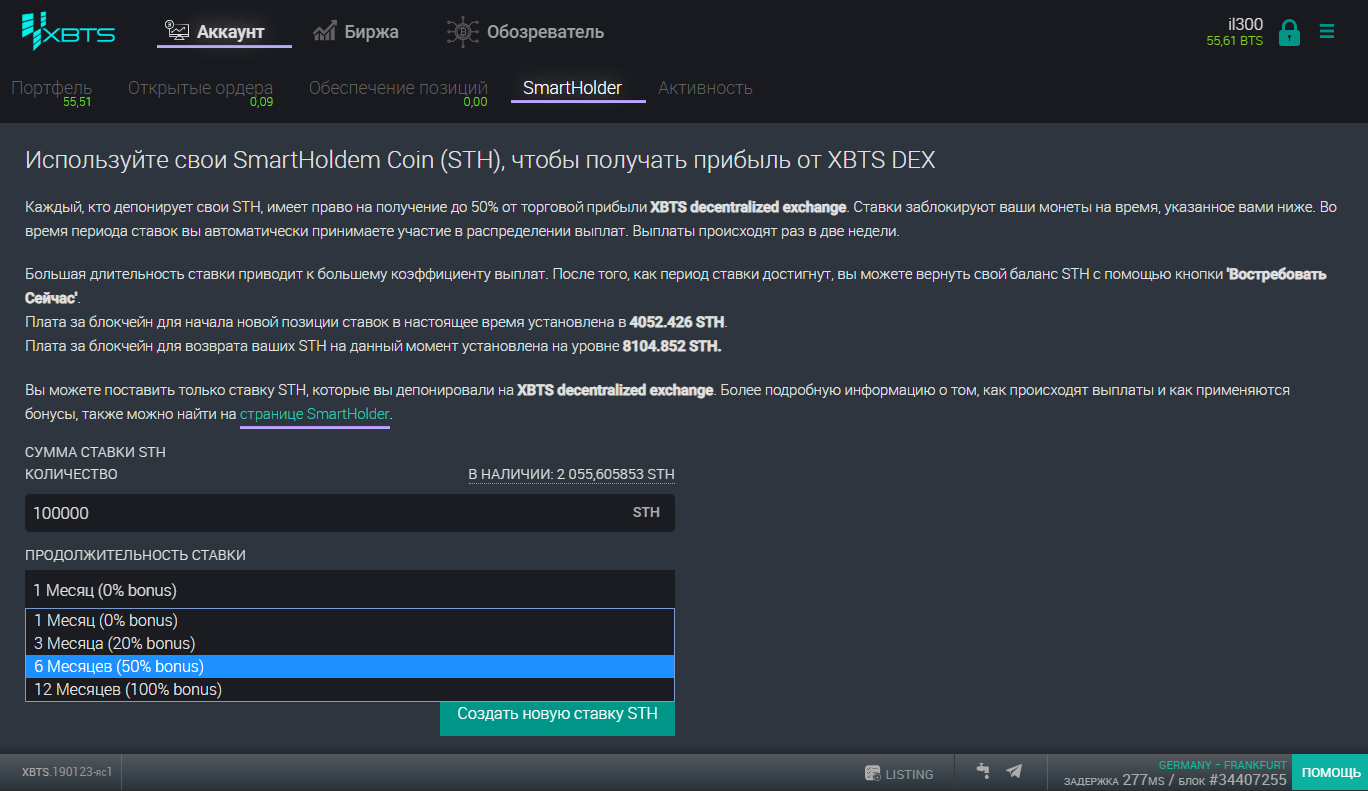1368x791 pixels.
Task: Choose 3 Месяца (20% bonus) option
Action: point(350,644)
